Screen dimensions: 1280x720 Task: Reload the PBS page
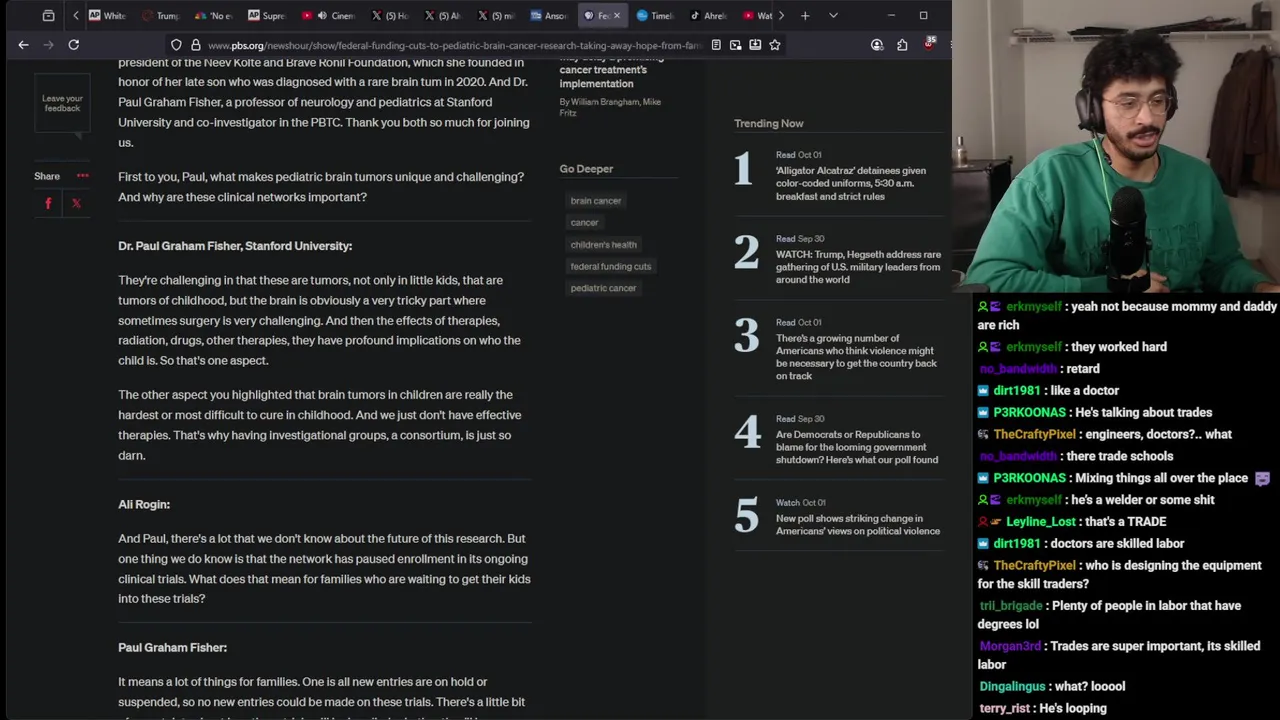[x=73, y=45]
